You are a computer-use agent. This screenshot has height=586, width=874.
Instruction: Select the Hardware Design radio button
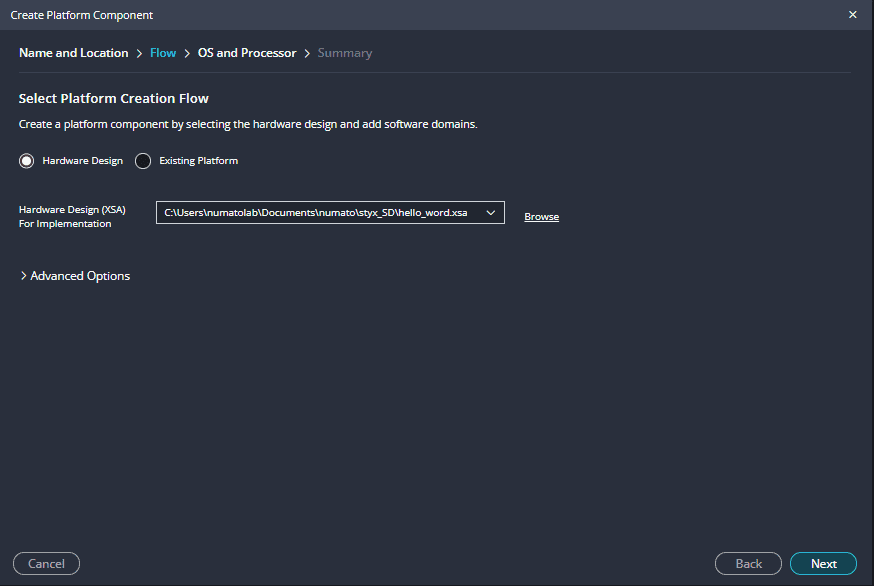[x=27, y=161]
